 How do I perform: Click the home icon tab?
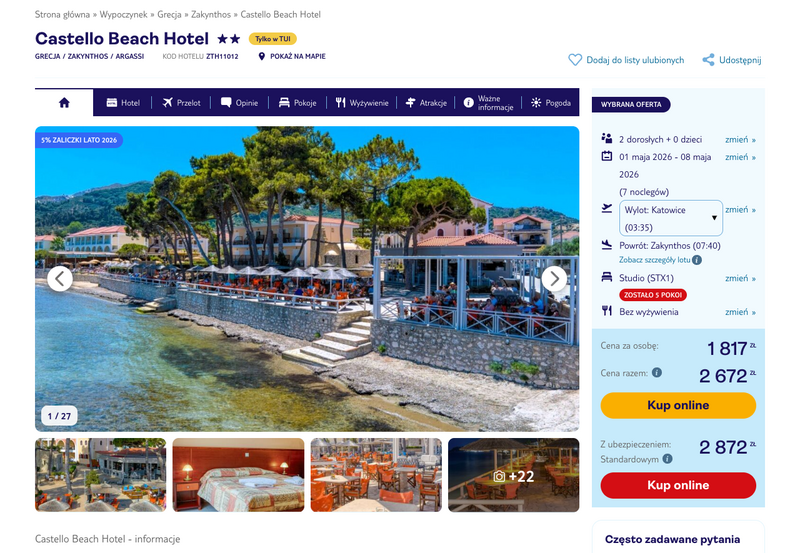[x=64, y=103]
